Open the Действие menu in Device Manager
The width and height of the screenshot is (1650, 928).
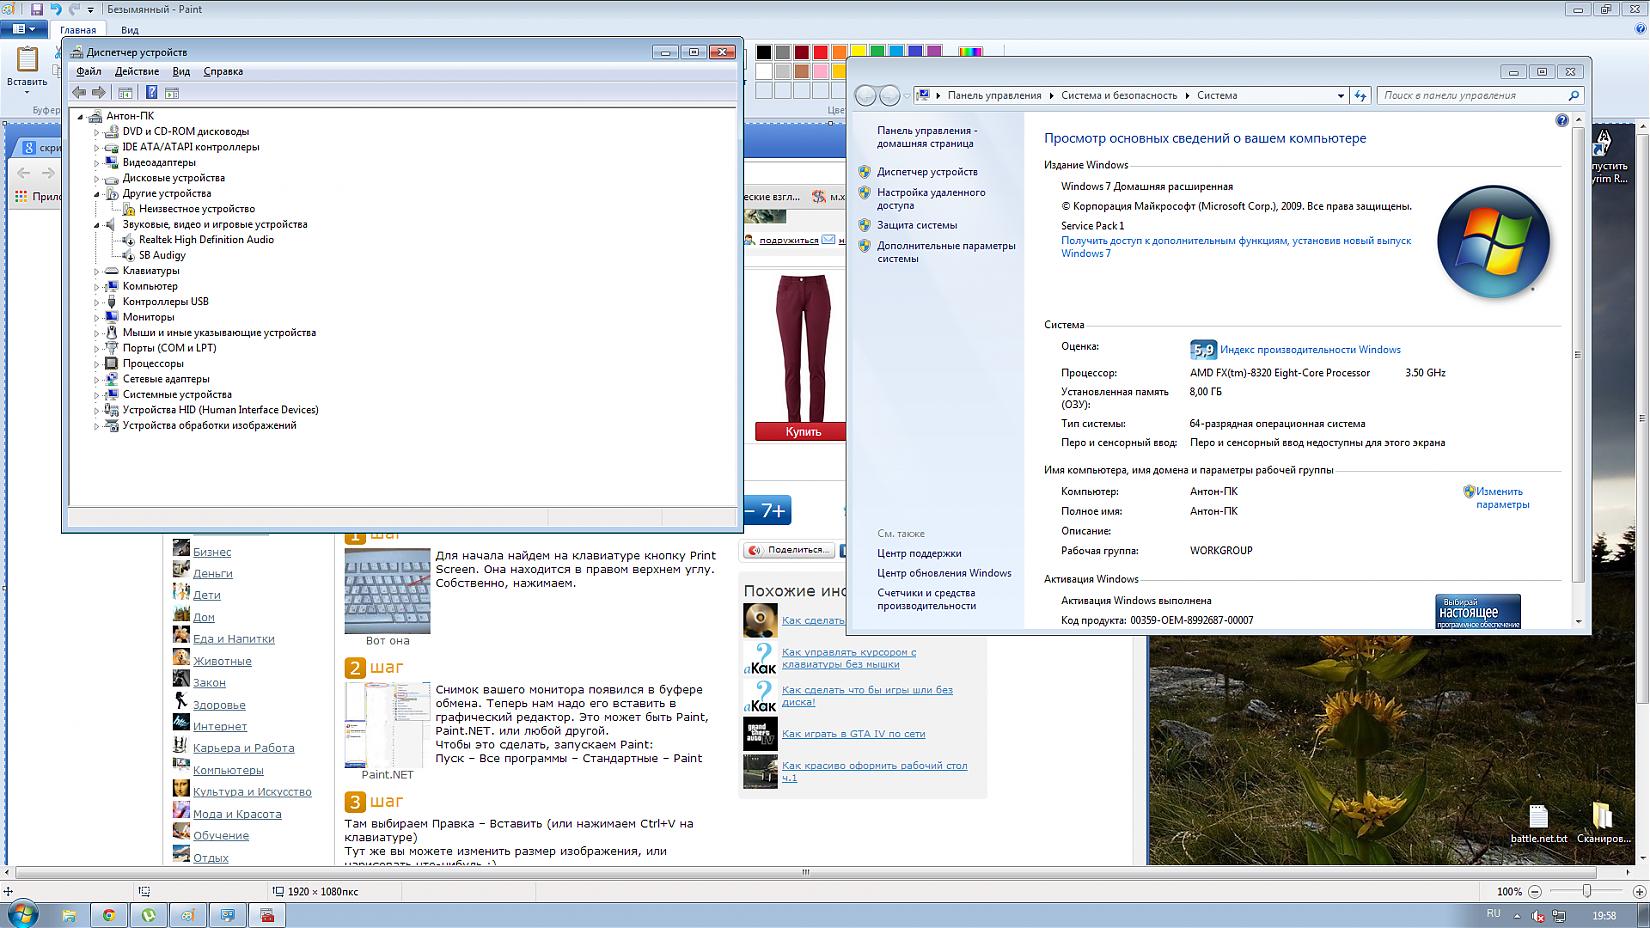click(x=137, y=72)
